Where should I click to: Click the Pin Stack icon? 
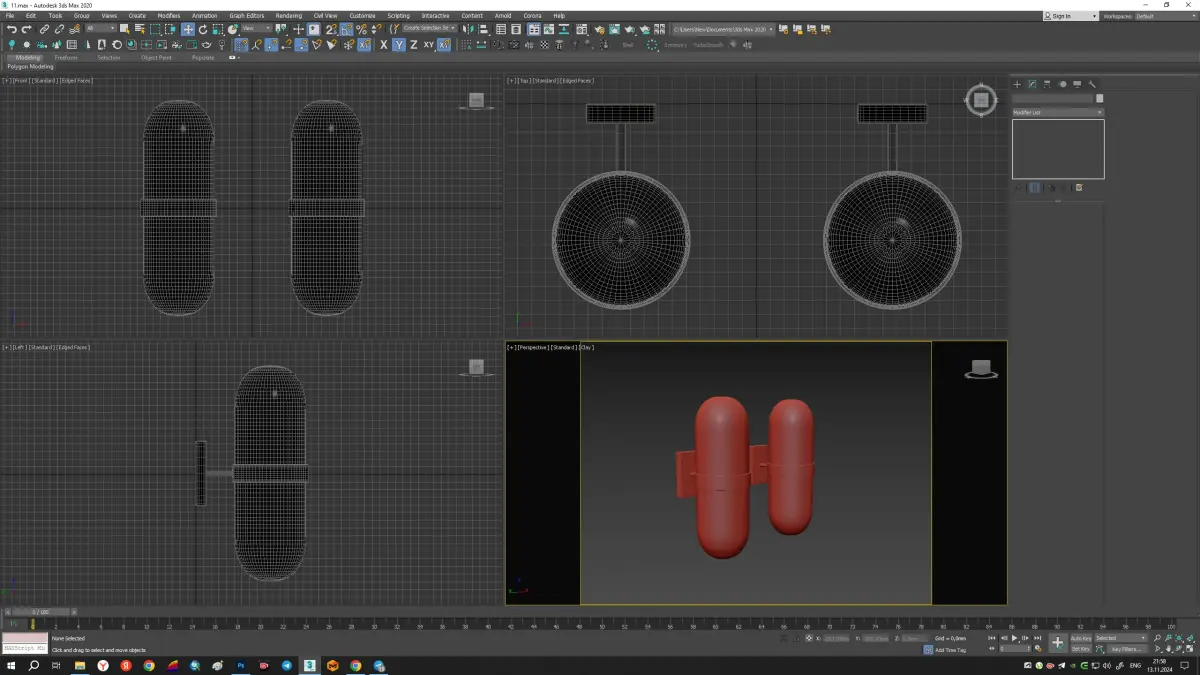tap(1017, 187)
